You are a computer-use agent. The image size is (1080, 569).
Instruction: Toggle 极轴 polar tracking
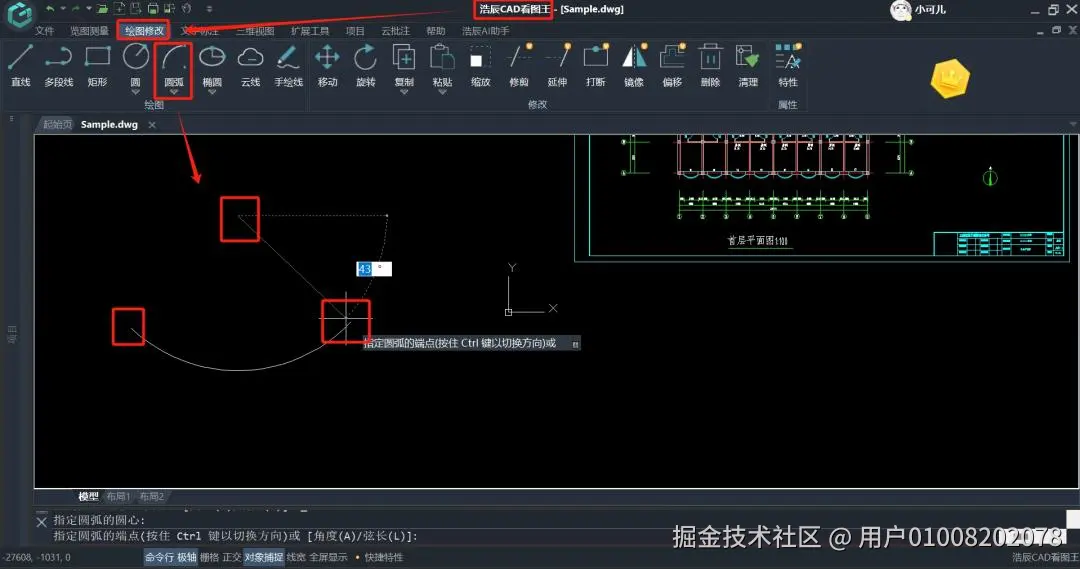[187, 557]
